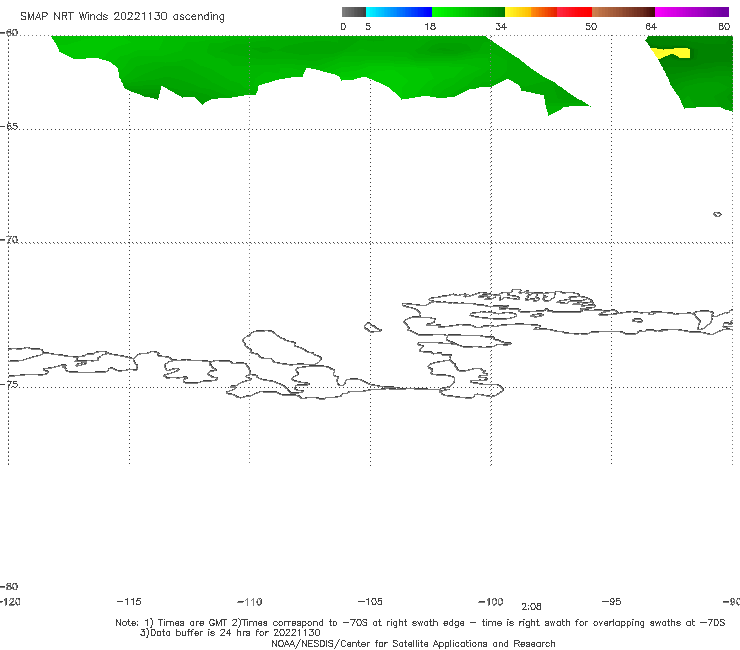The width and height of the screenshot is (740, 650).
Task: Click the longitude label '-120'
Action: pos(10,601)
